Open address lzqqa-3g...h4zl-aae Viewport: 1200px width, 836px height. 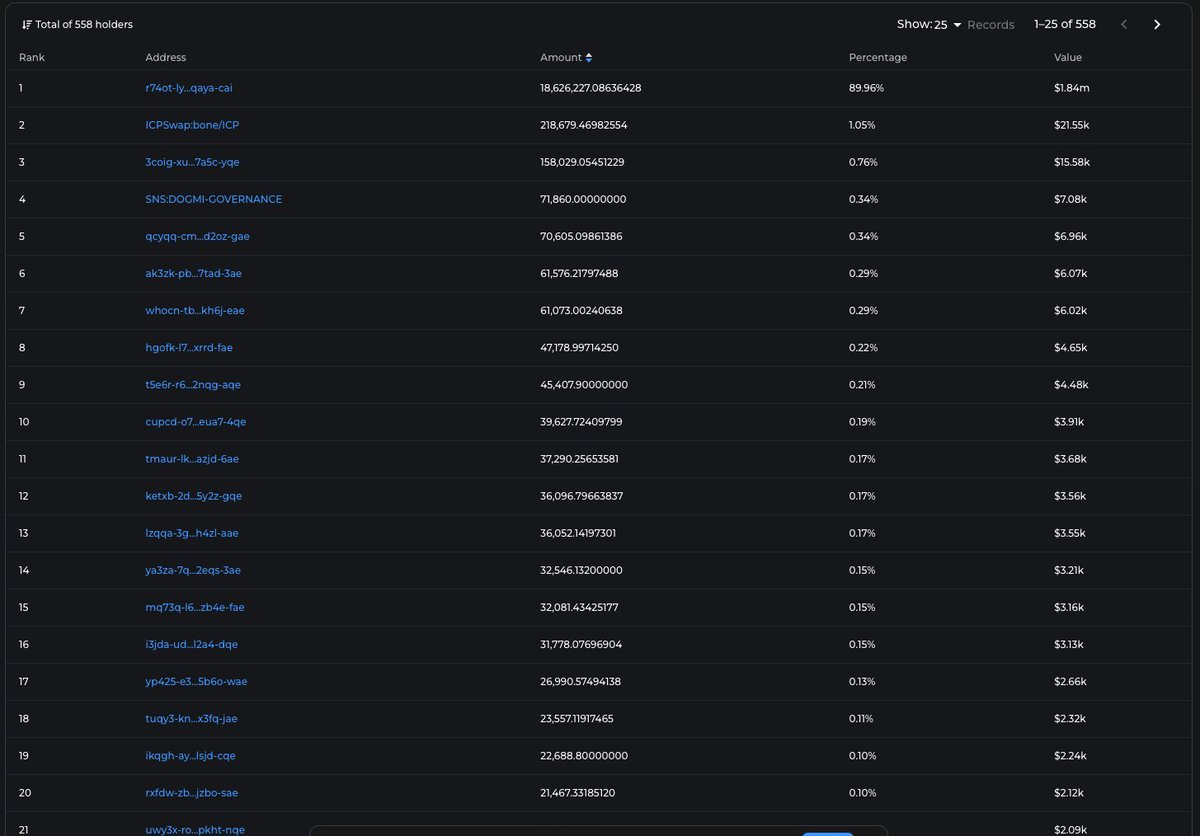tap(192, 533)
